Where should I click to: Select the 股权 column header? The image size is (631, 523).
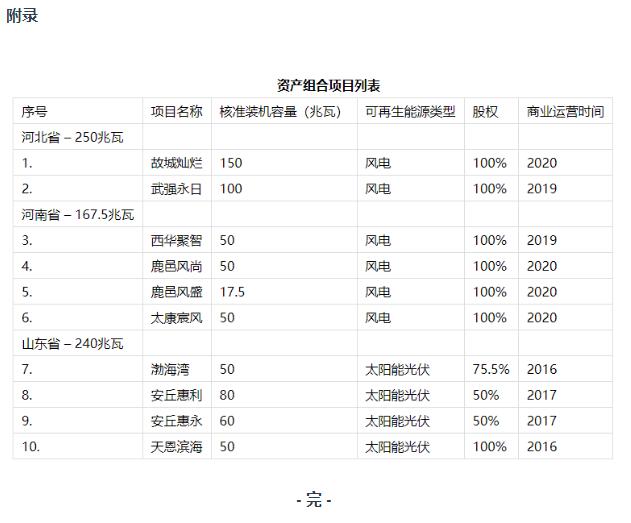coord(485,111)
